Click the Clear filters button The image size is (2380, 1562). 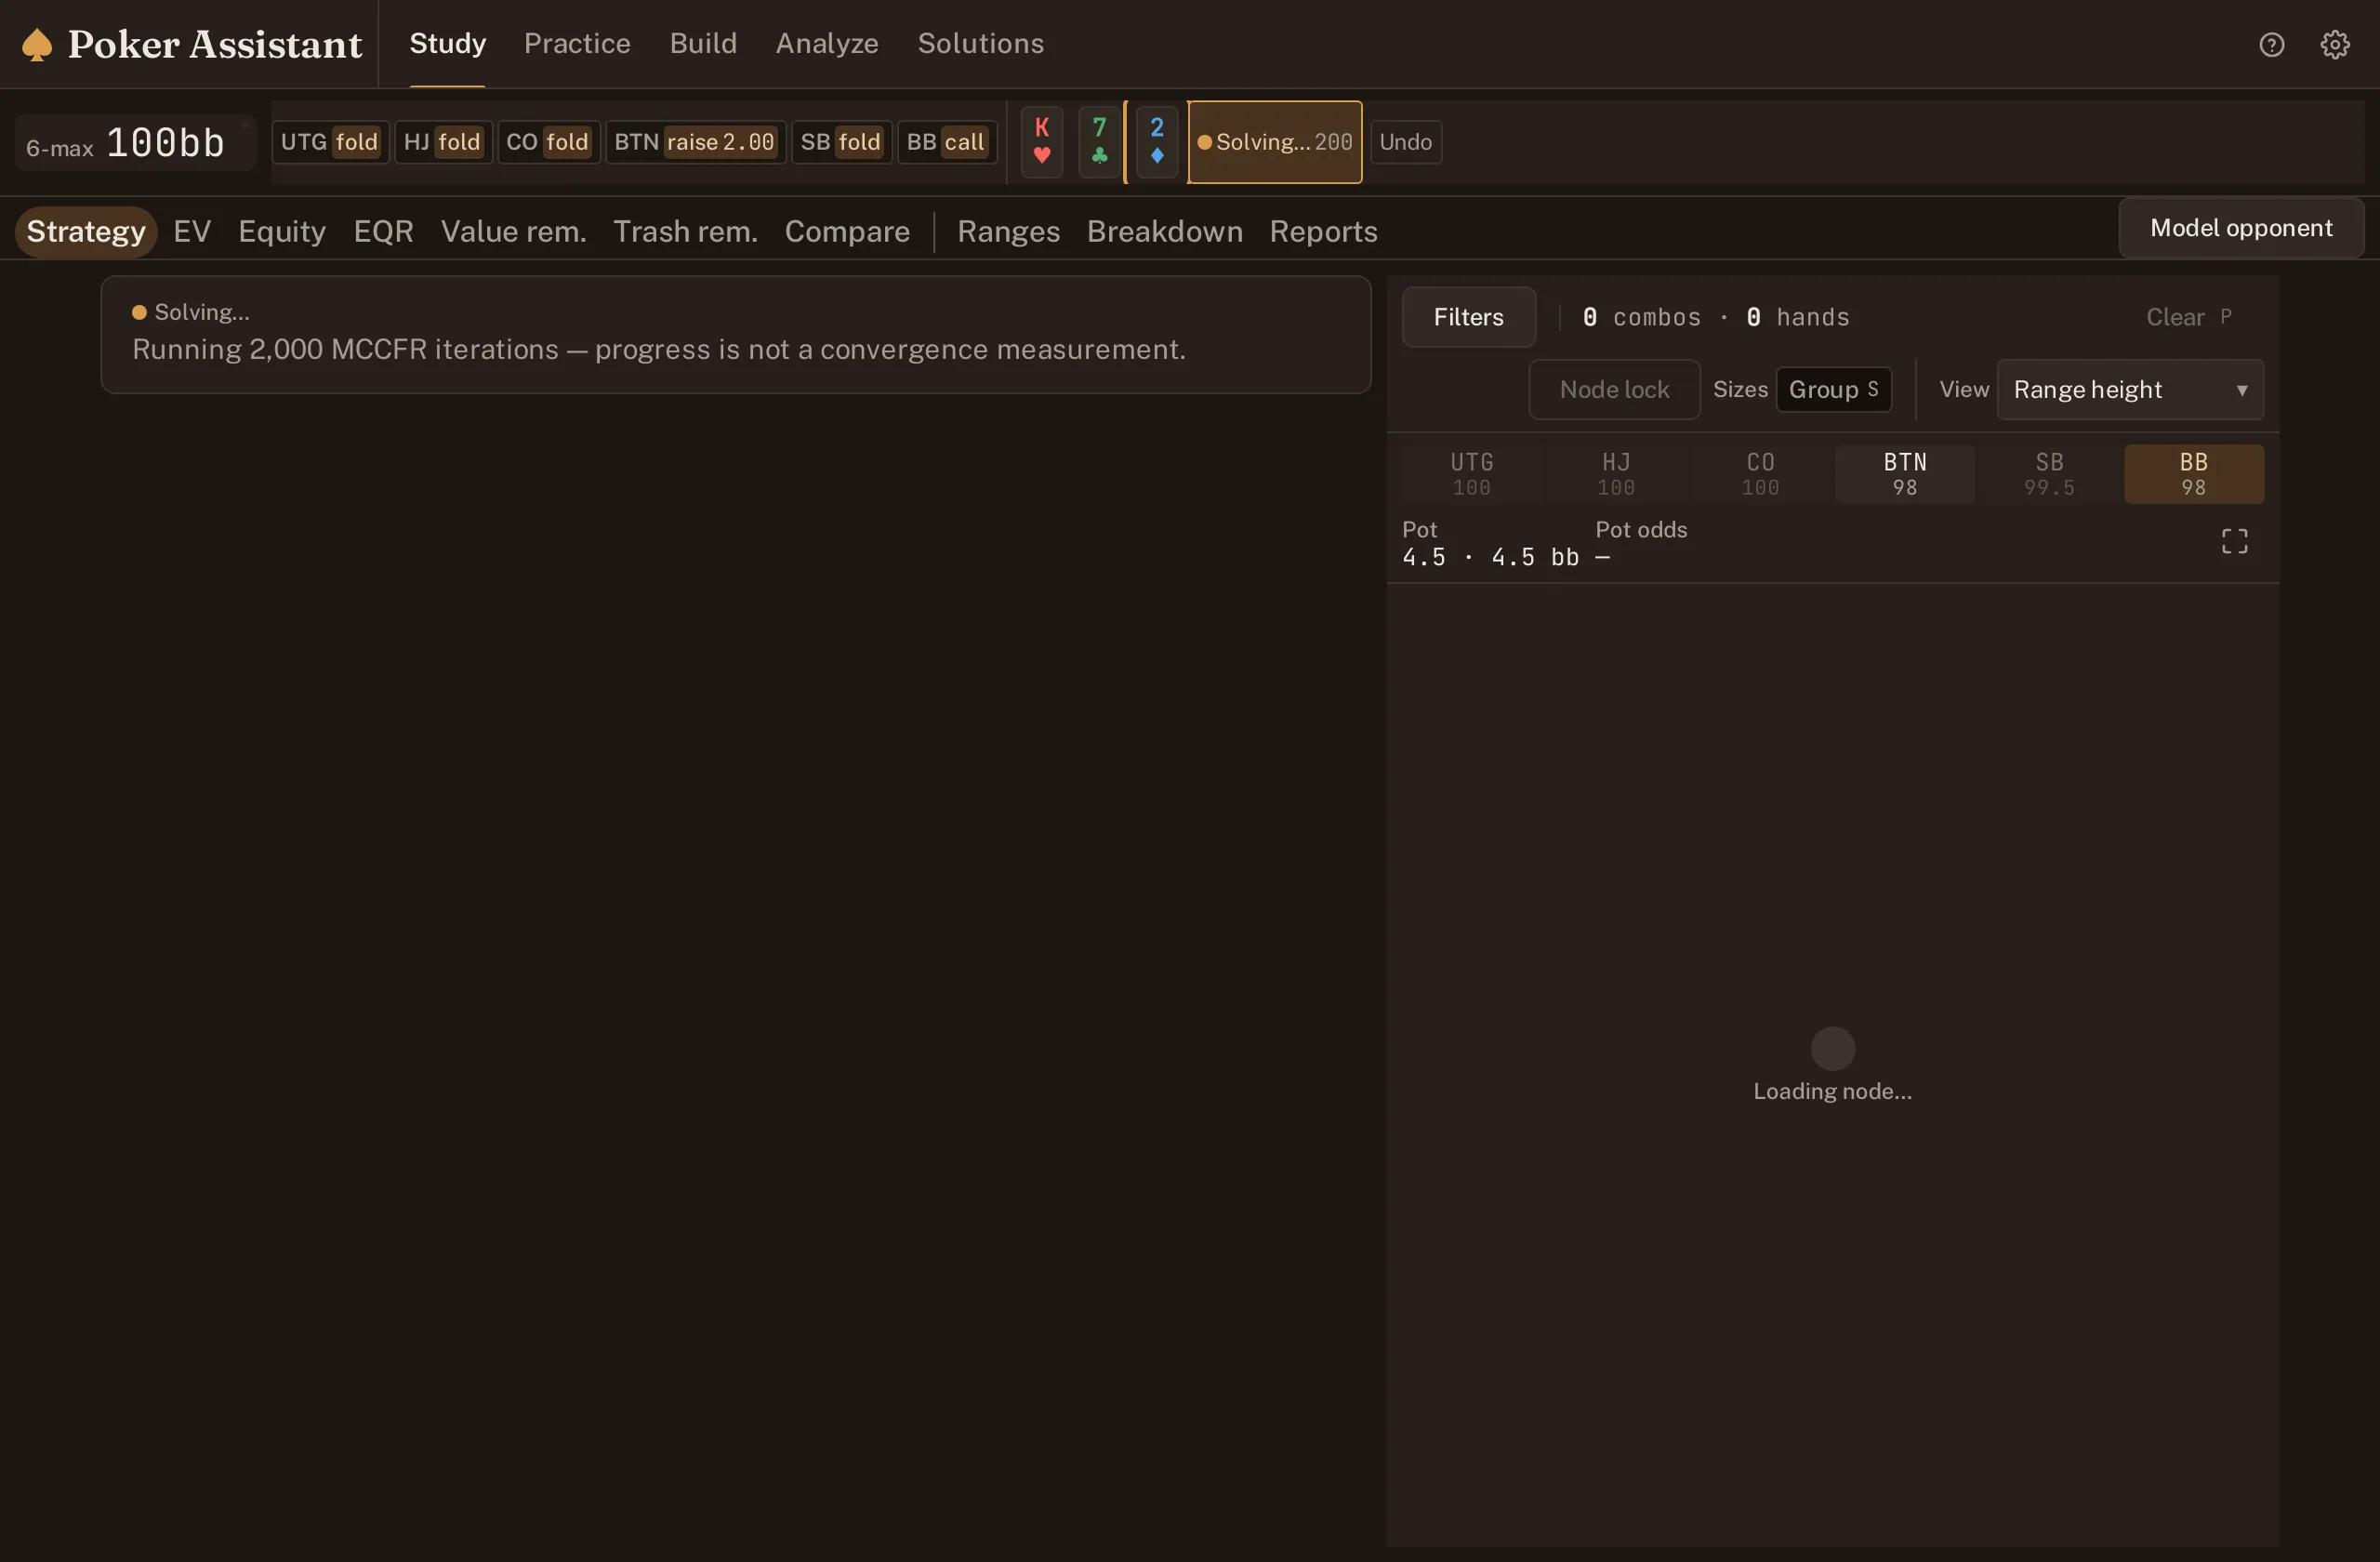[x=2189, y=317]
